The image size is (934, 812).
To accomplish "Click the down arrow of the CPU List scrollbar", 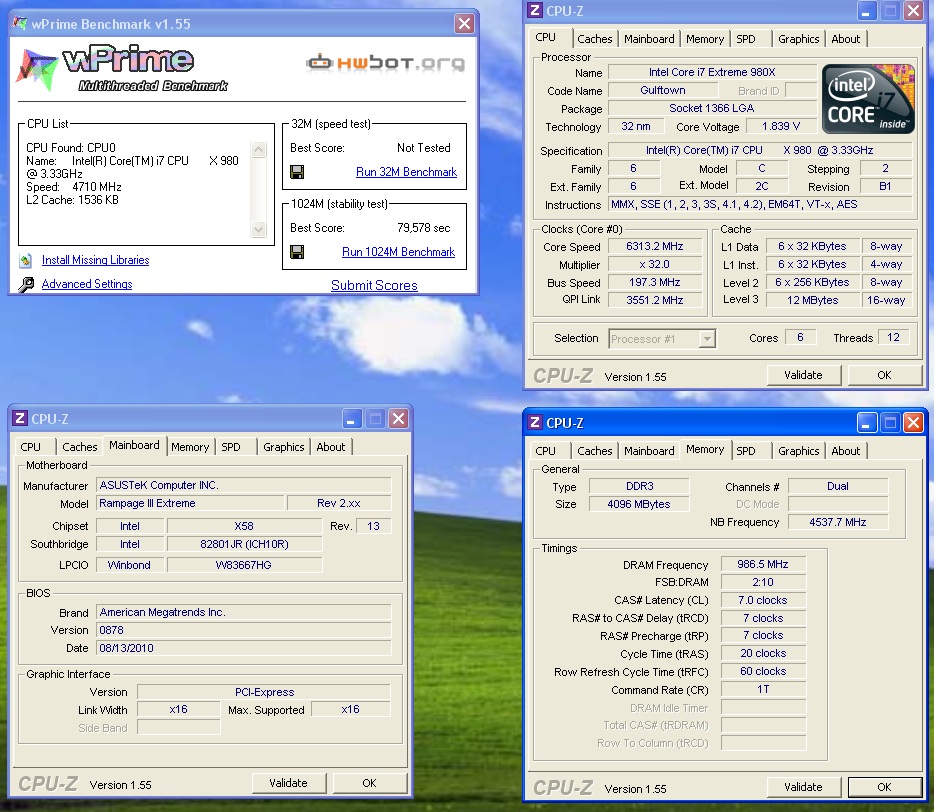I will click(x=259, y=229).
